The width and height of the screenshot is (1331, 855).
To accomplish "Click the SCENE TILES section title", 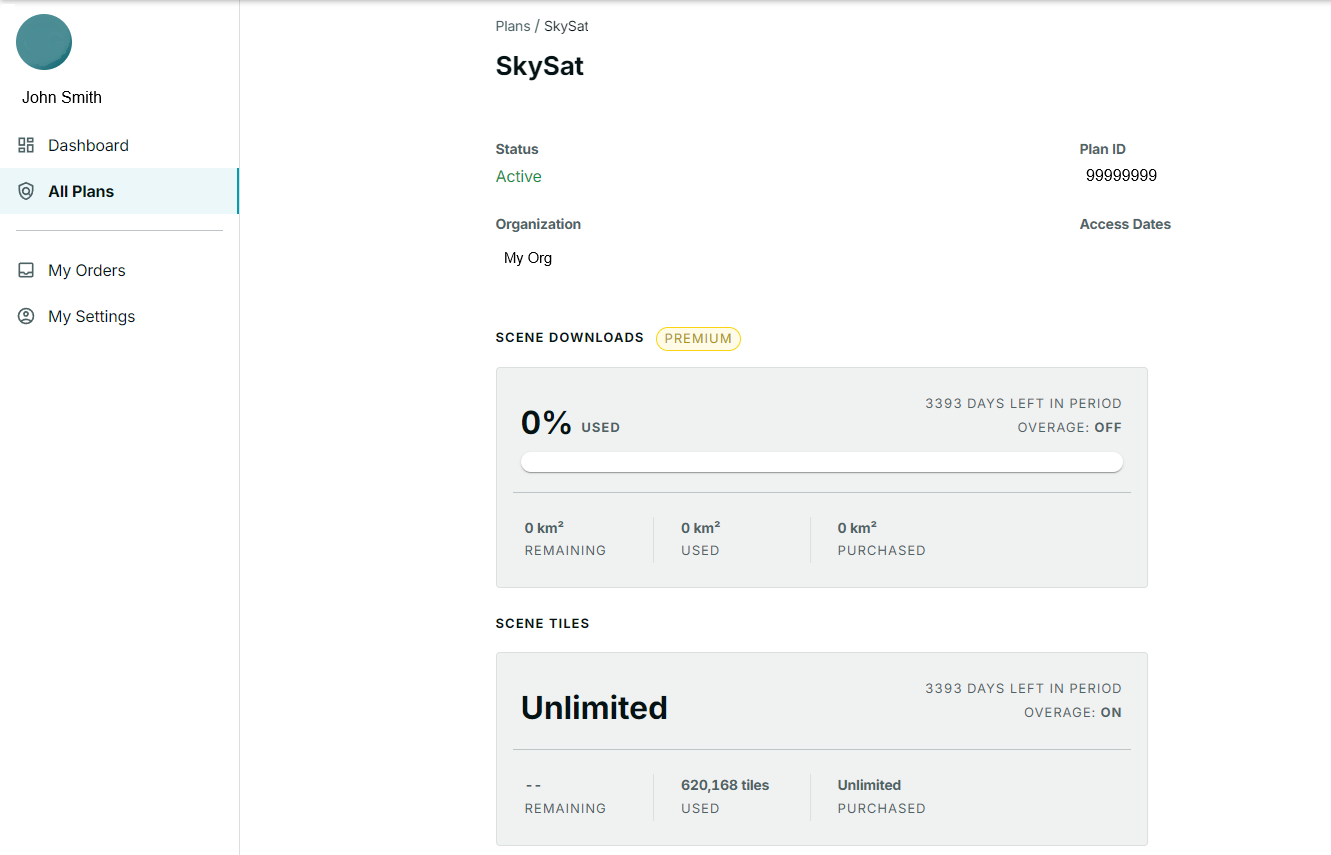I will tap(543, 623).
